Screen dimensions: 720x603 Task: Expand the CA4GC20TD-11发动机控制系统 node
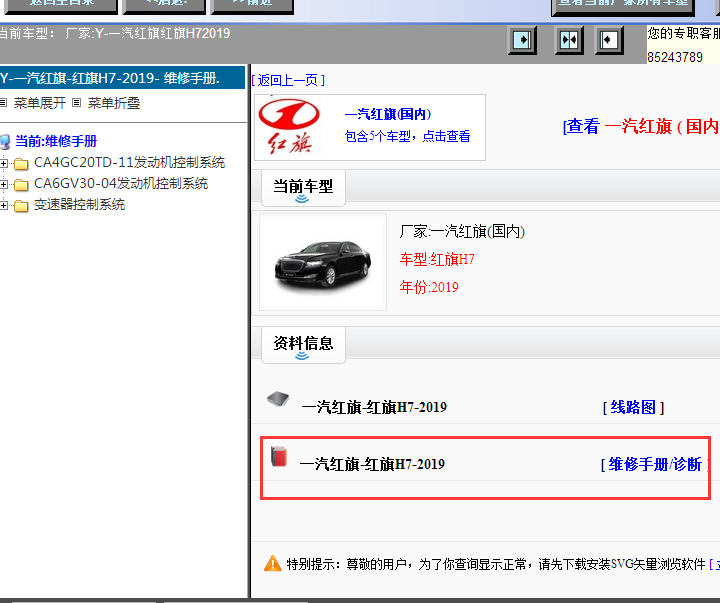[x=4, y=163]
